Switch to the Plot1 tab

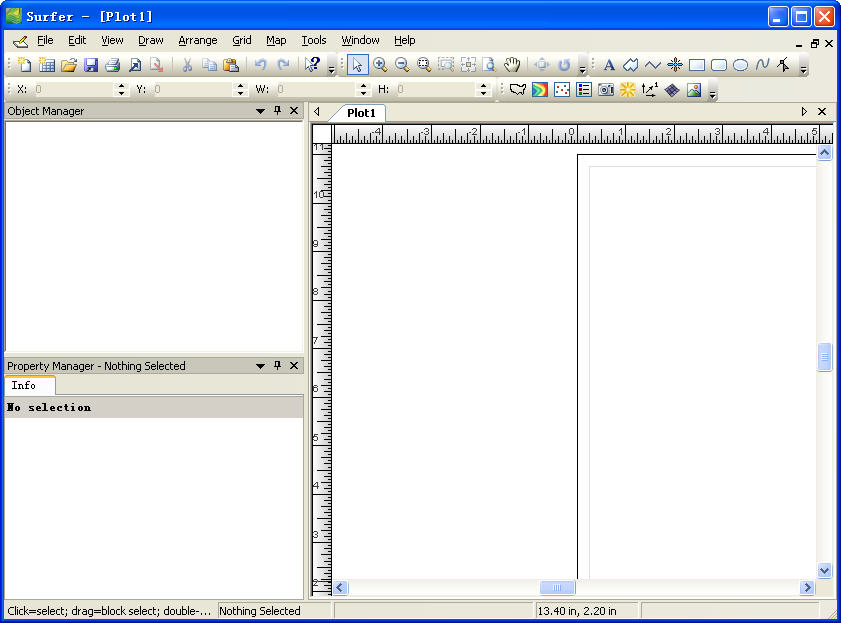point(361,113)
